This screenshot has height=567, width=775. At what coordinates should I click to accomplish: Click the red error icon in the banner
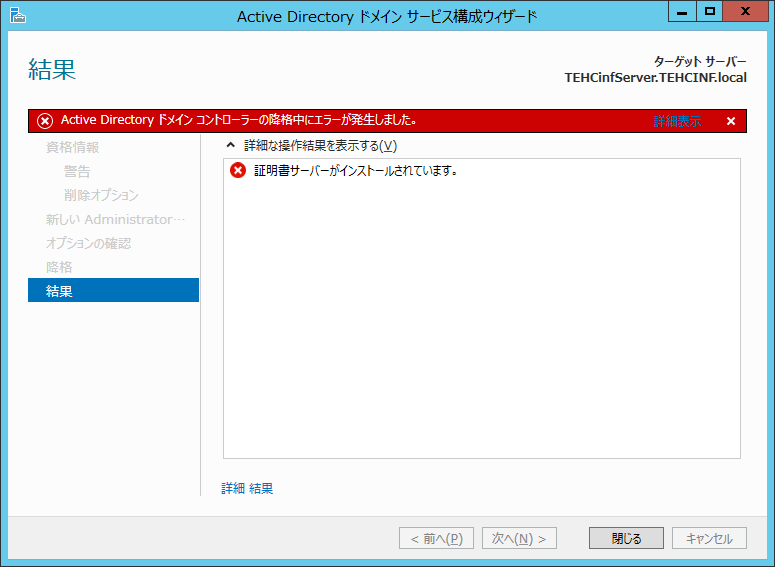(x=45, y=121)
